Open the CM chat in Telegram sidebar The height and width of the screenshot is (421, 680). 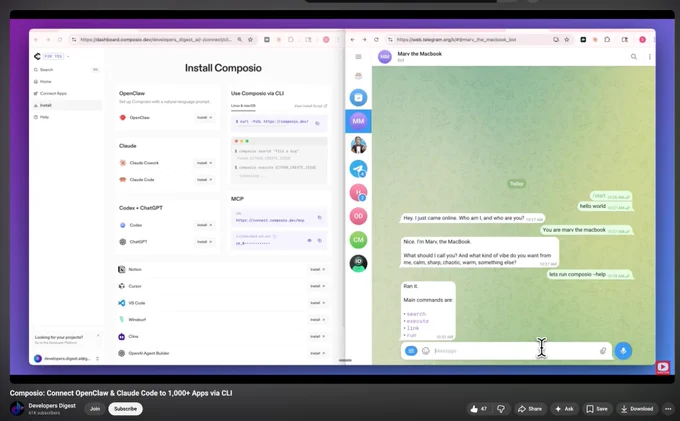[x=358, y=240]
